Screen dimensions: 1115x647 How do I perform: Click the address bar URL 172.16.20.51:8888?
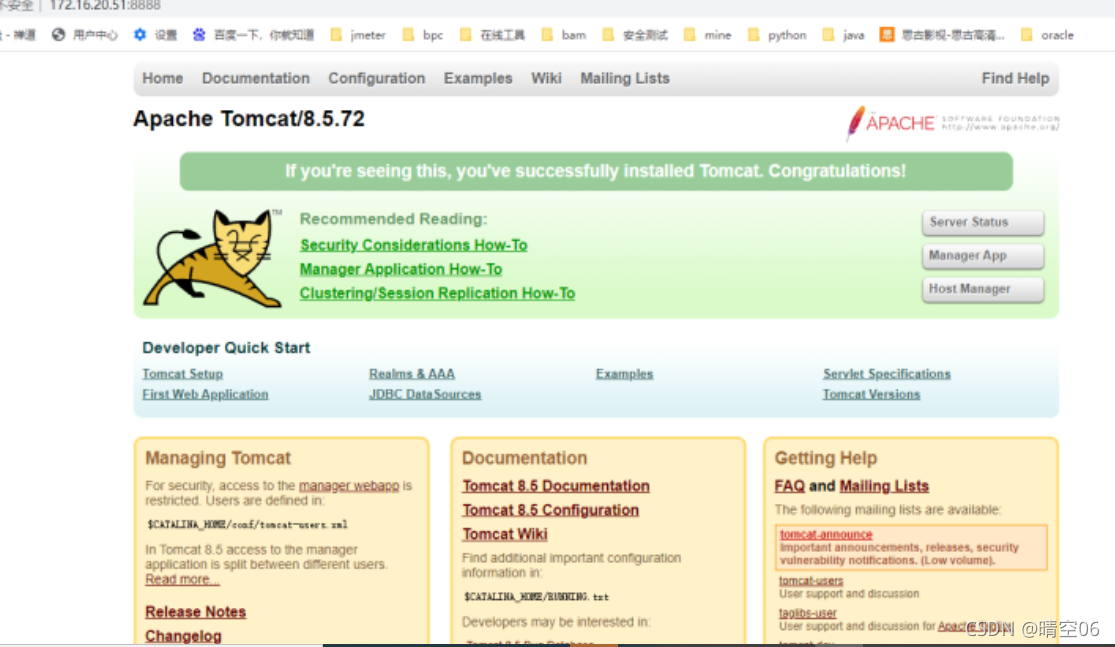click(x=105, y=6)
